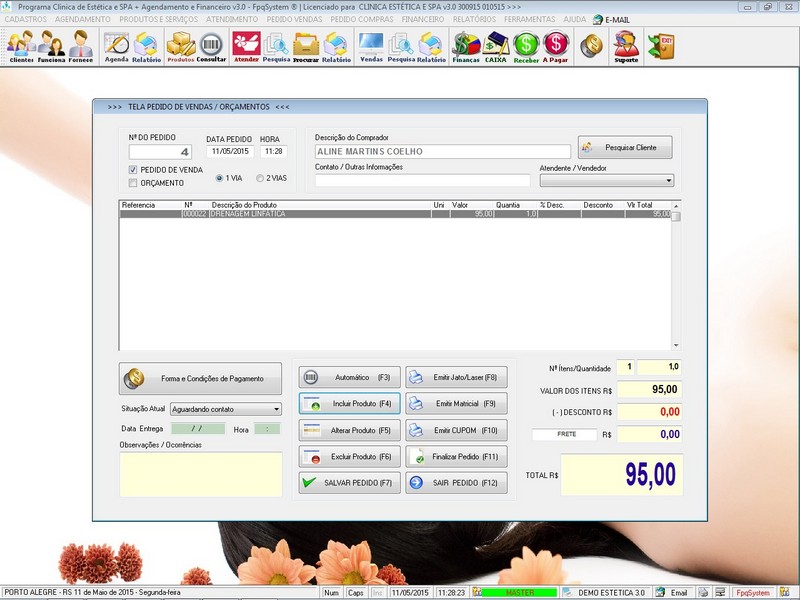Screen dimensions: 800x600
Task: Click the SALVAR PEDIDO (F7) button
Action: (x=349, y=483)
